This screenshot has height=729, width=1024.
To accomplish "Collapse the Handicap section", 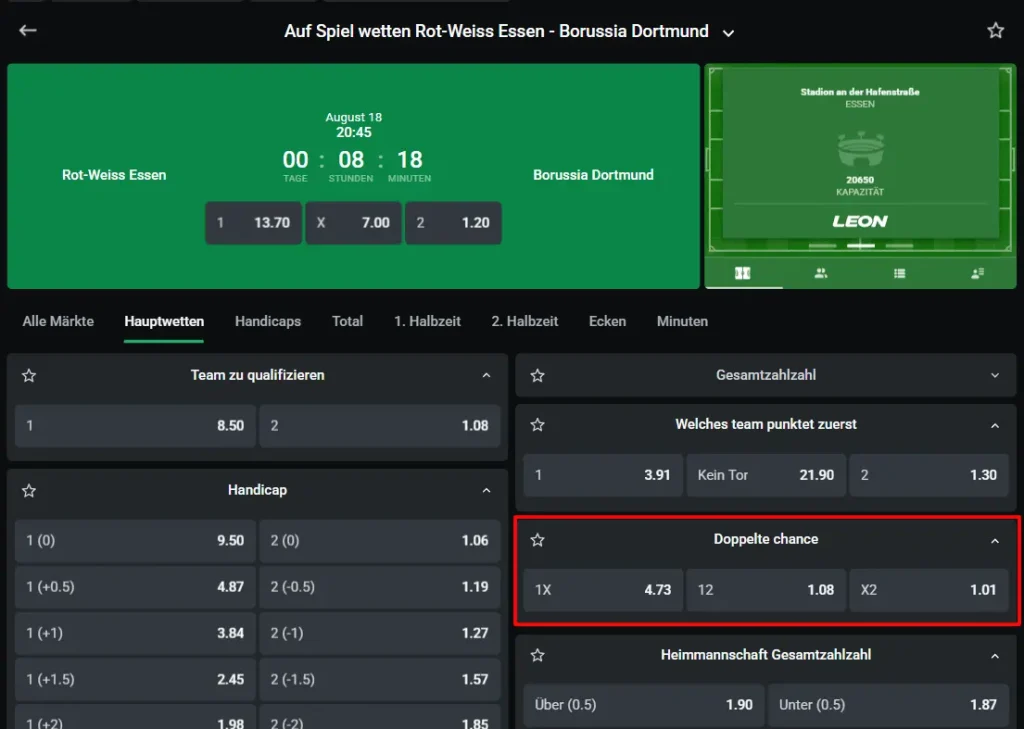I will [486, 491].
